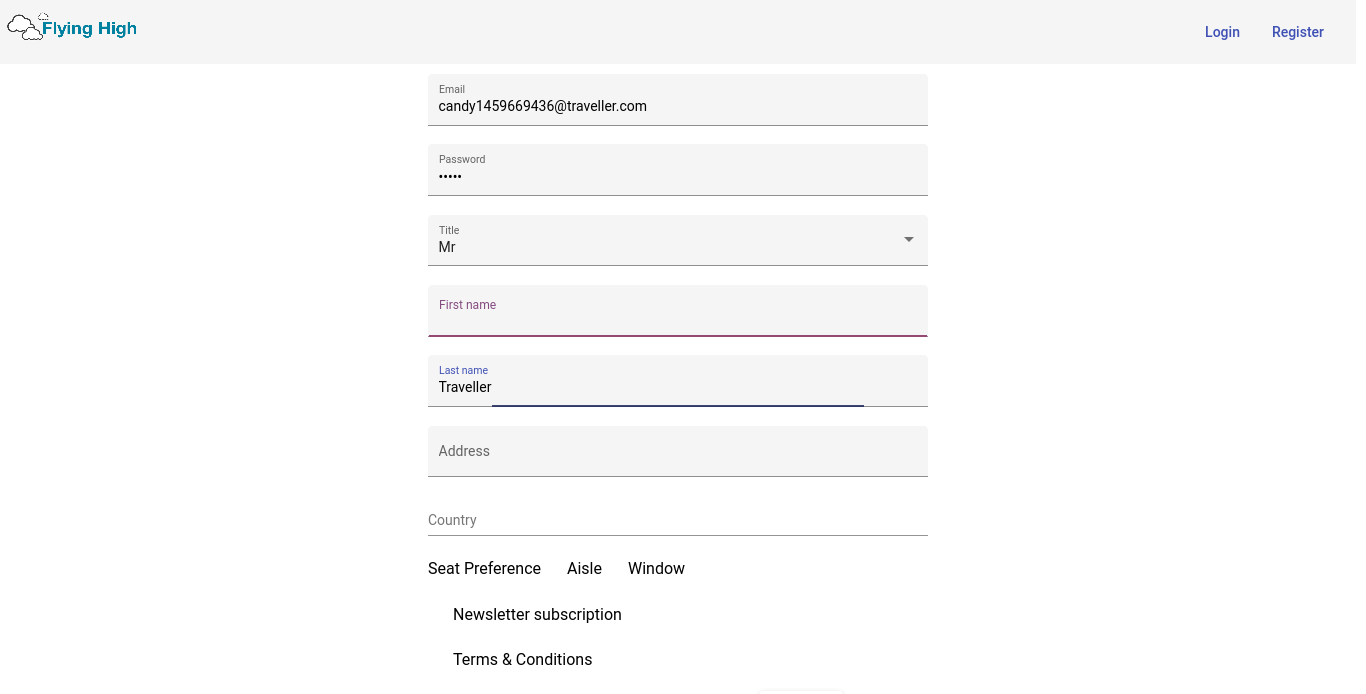This screenshot has height=694, width=1366.
Task: Select the Password input field
Action: pyautogui.click(x=678, y=170)
